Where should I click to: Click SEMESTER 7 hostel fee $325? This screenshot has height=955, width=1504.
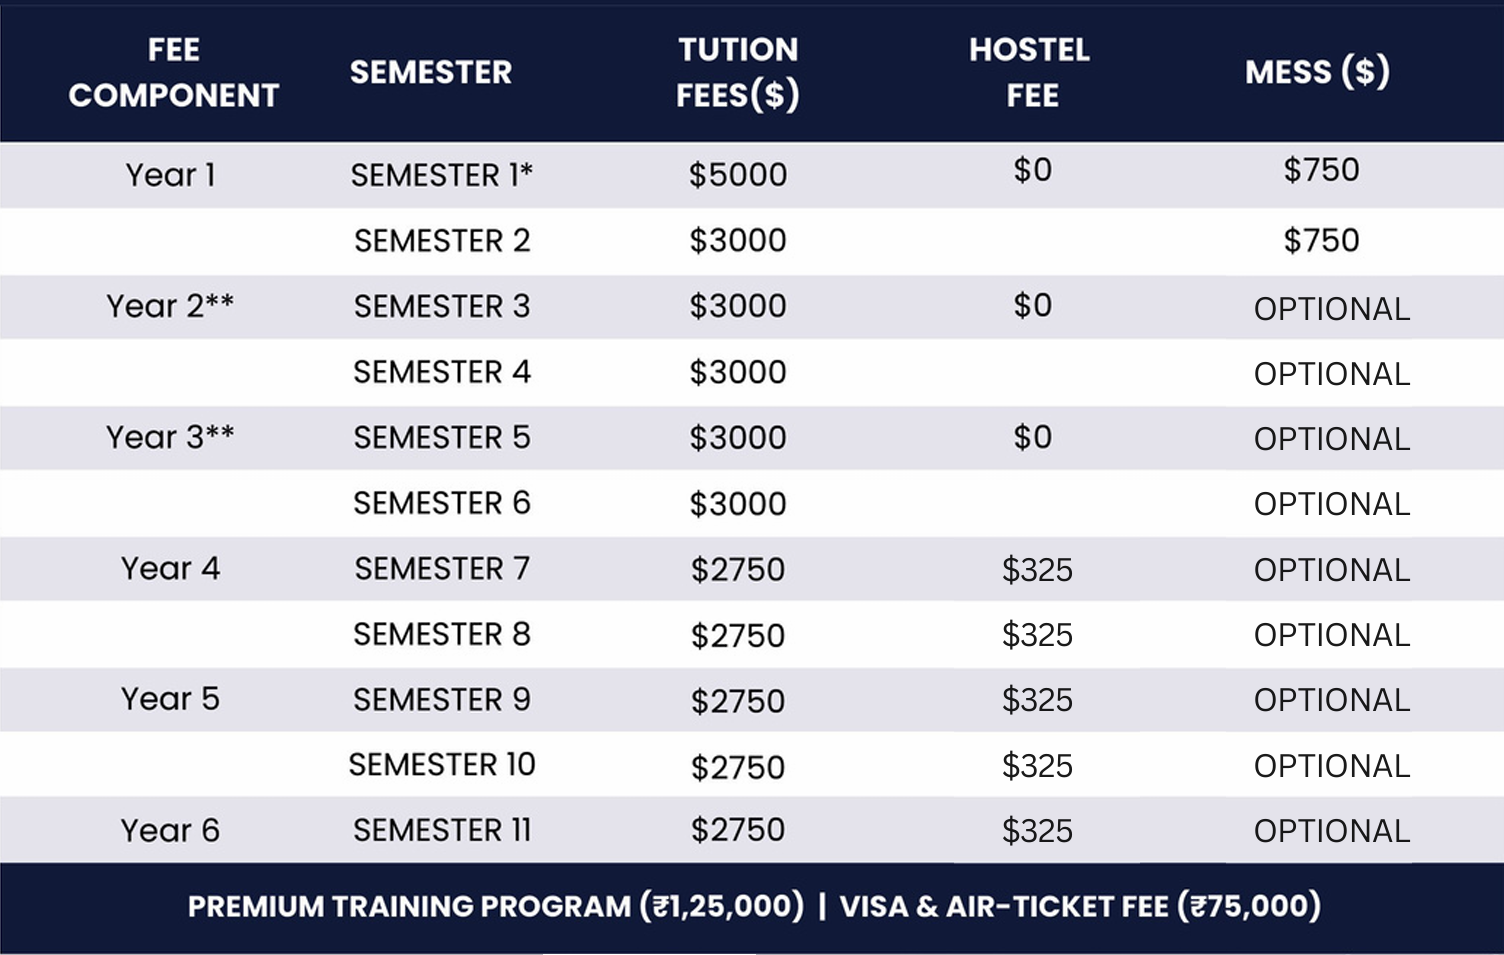click(x=1037, y=570)
